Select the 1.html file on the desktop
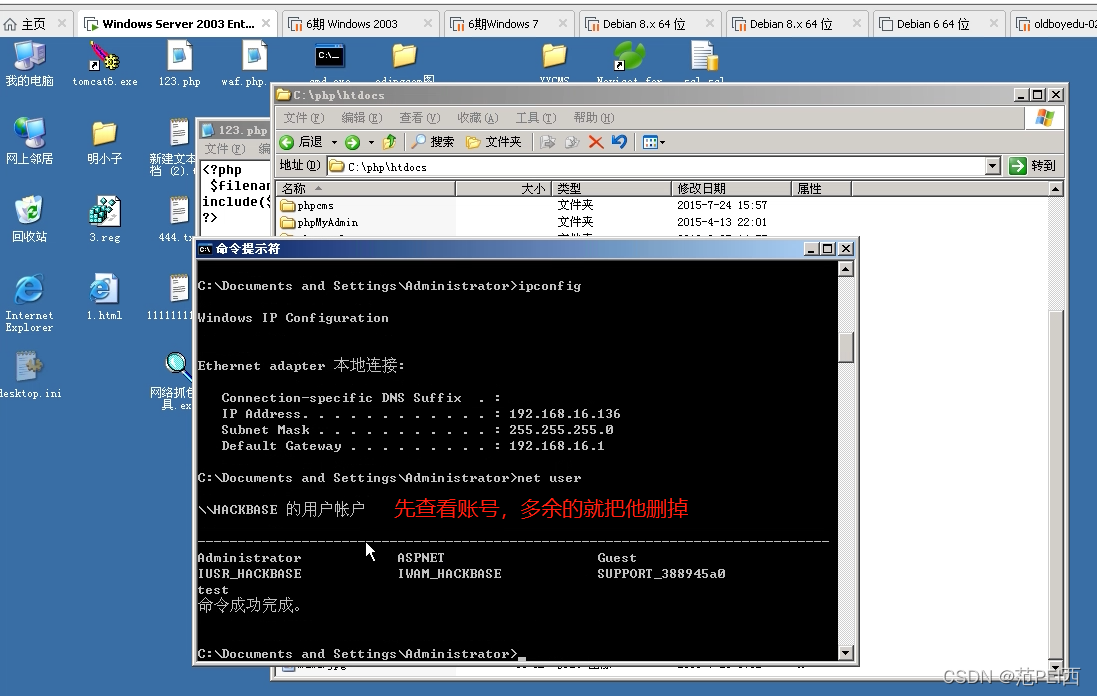Screen dimensions: 1097x696 104,297
